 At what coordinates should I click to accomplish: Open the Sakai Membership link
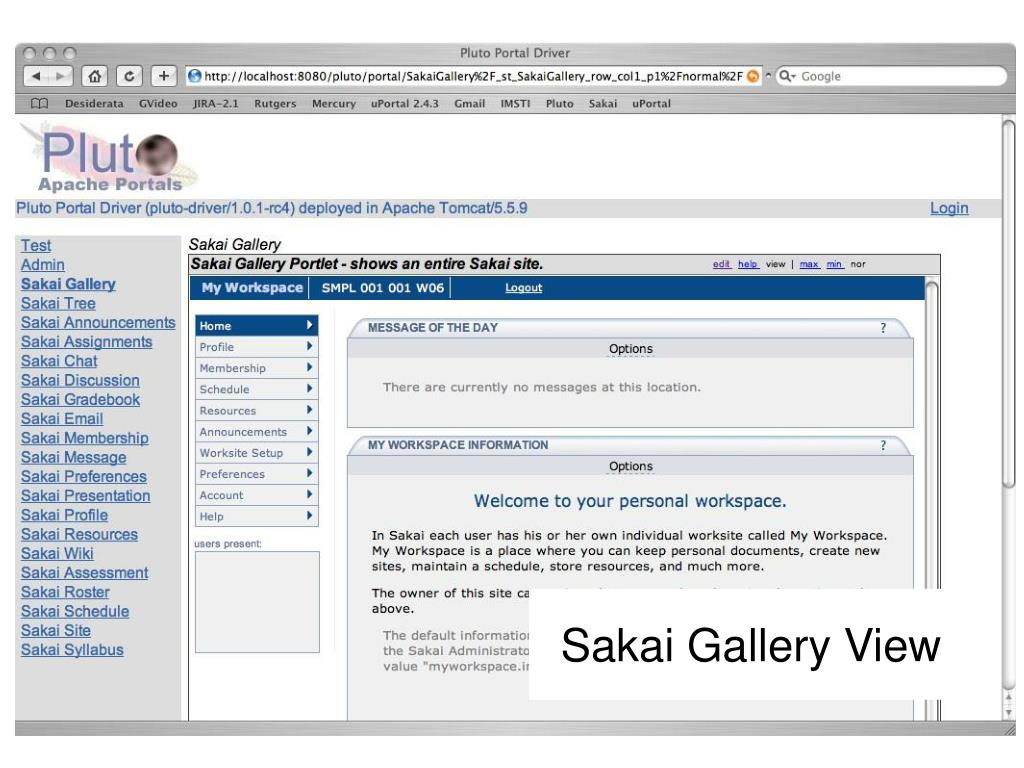(x=85, y=438)
